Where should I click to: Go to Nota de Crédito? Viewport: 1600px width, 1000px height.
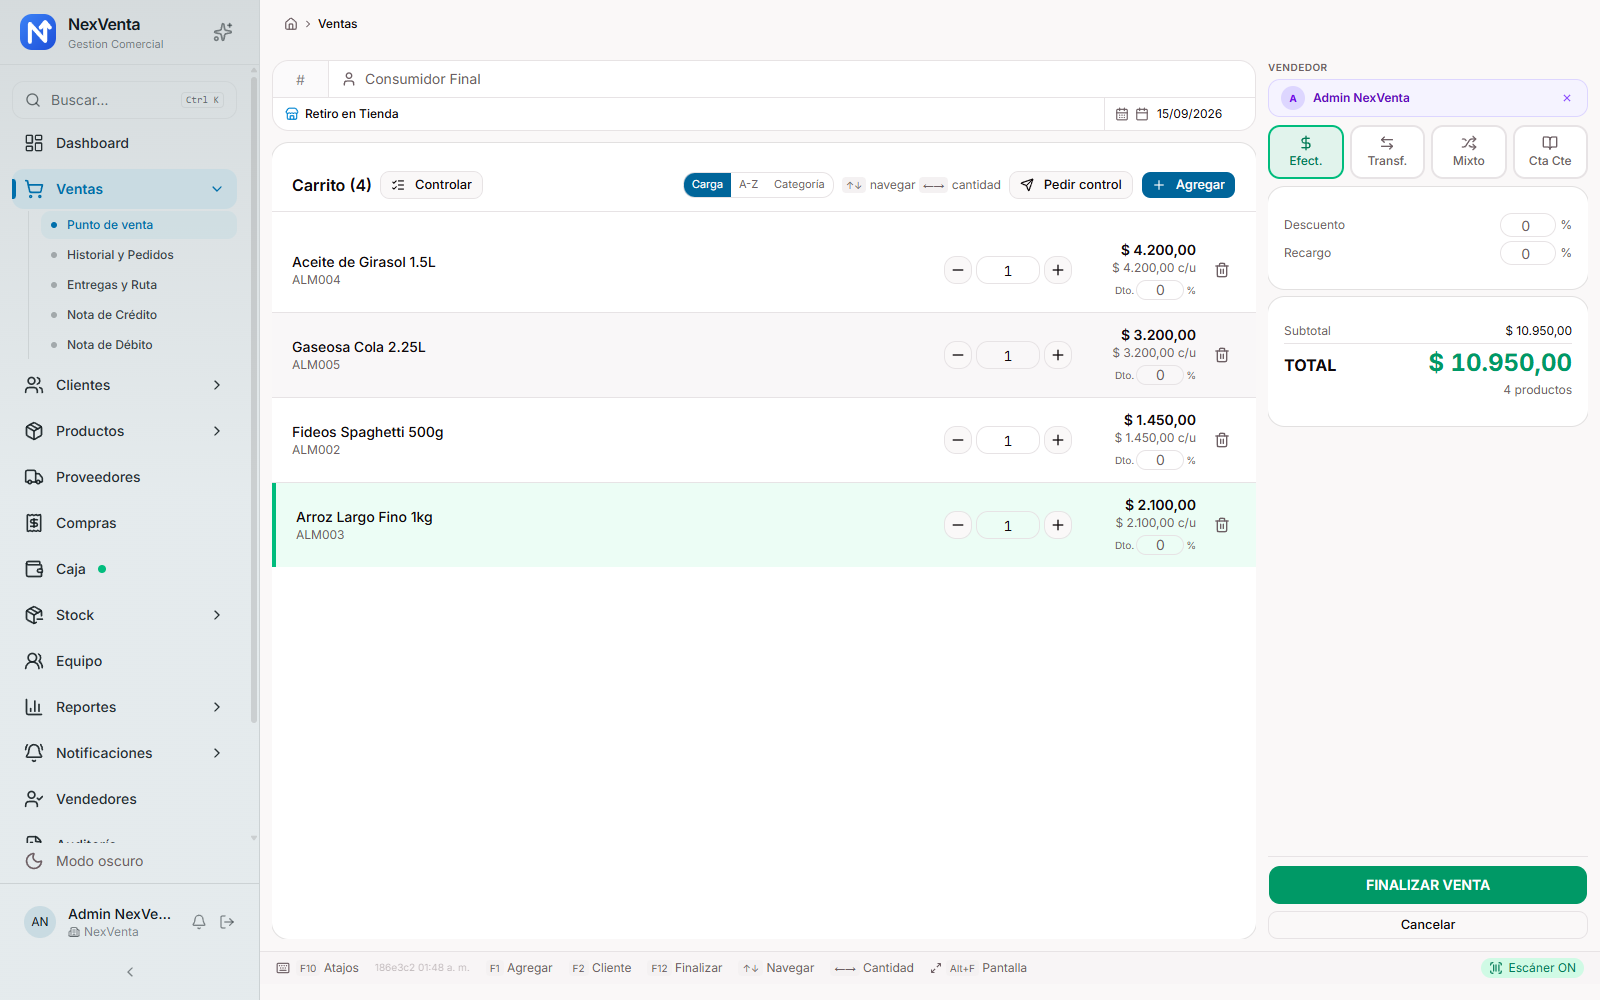pyautogui.click(x=112, y=315)
